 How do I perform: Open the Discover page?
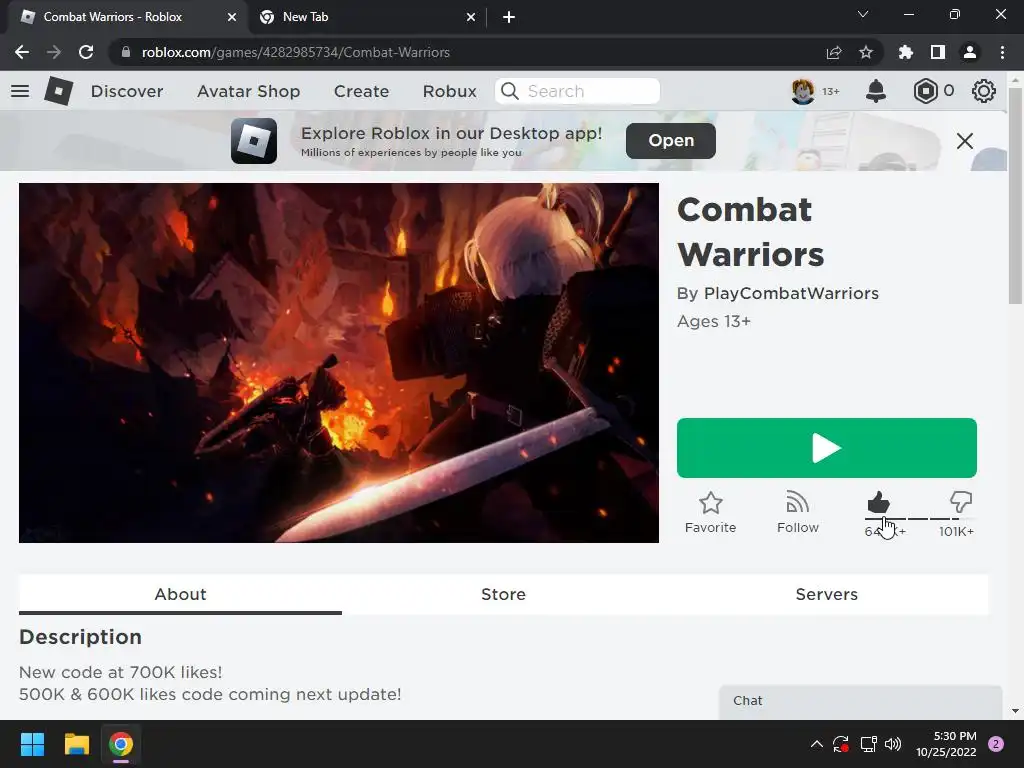coord(127,91)
